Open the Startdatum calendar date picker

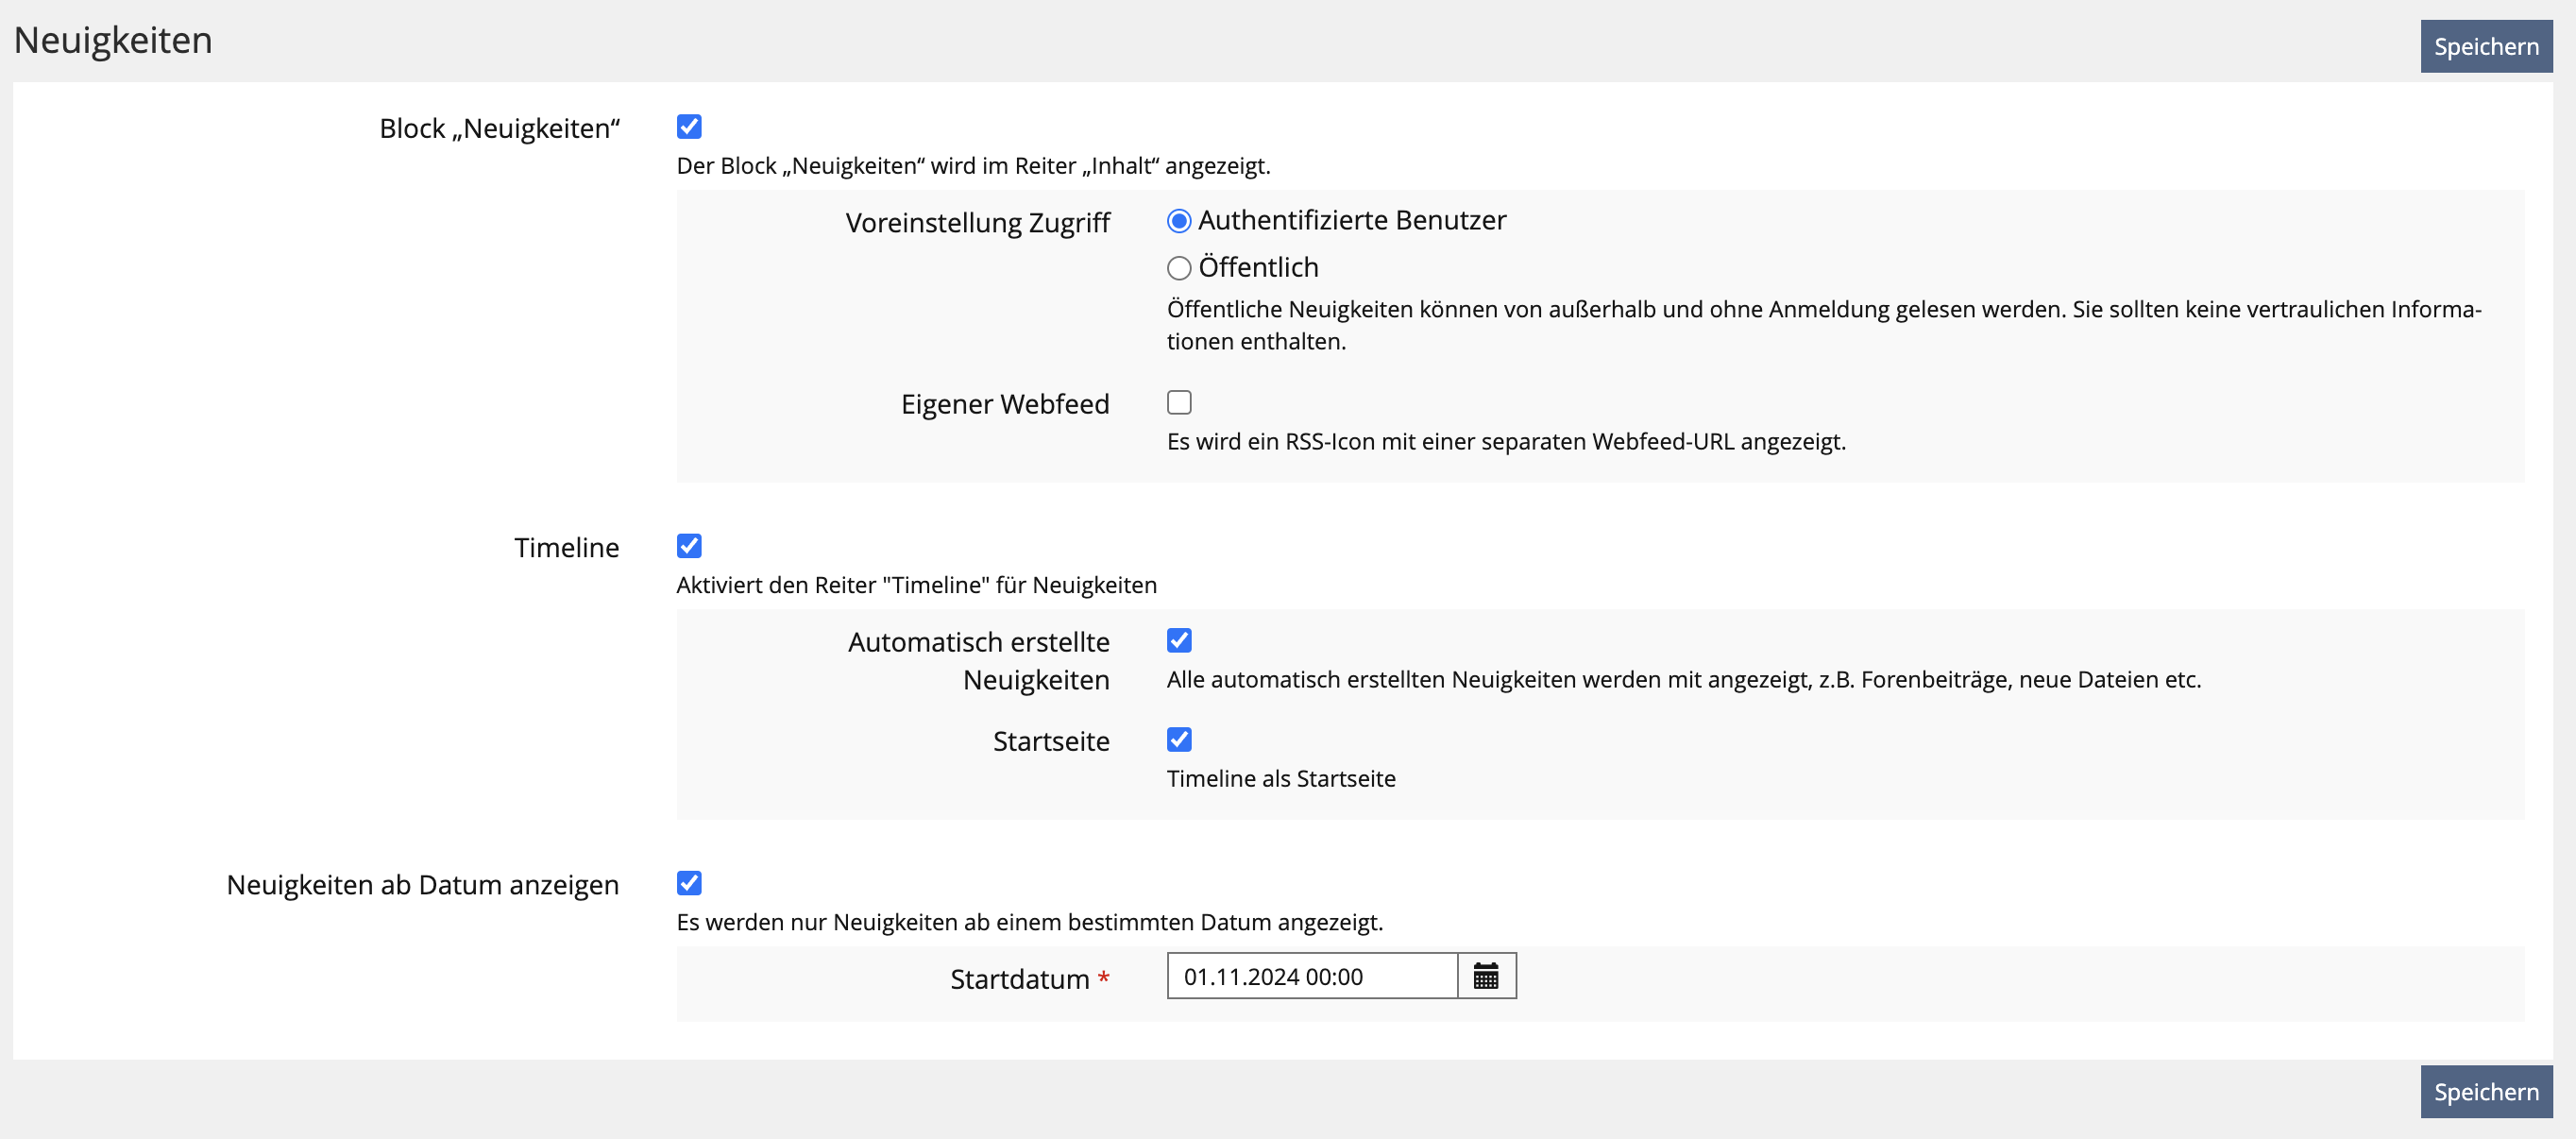[1486, 976]
